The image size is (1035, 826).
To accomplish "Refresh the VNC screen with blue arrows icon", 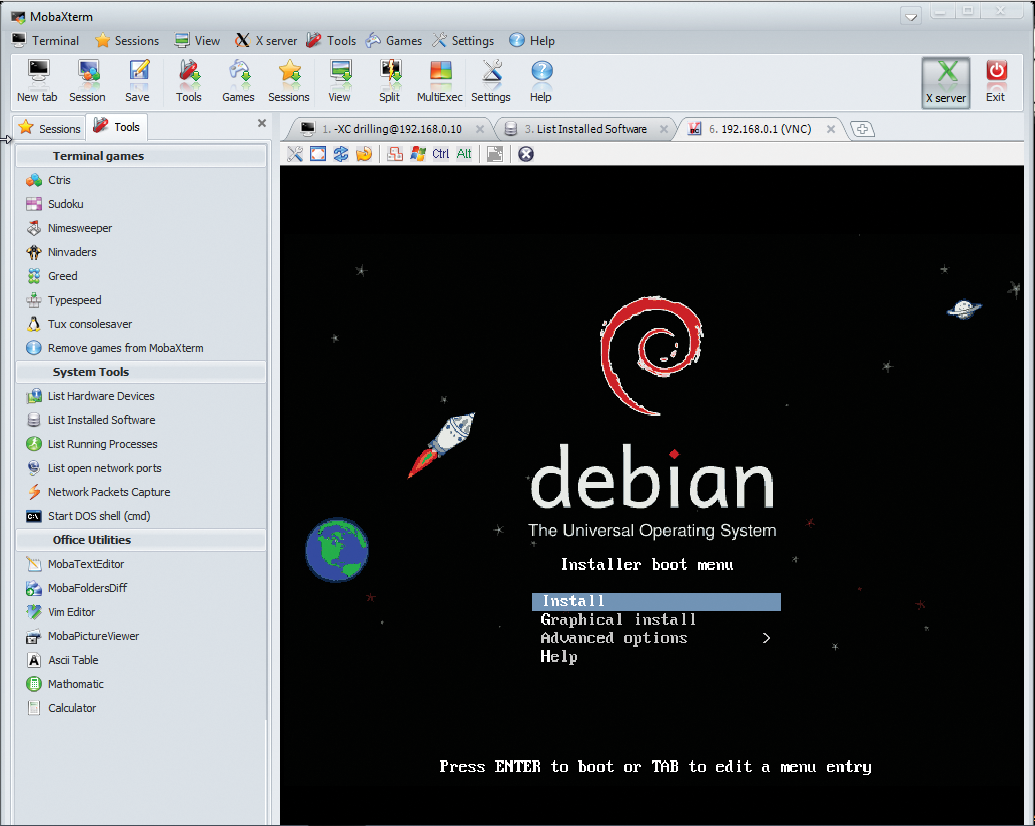I will pos(339,154).
